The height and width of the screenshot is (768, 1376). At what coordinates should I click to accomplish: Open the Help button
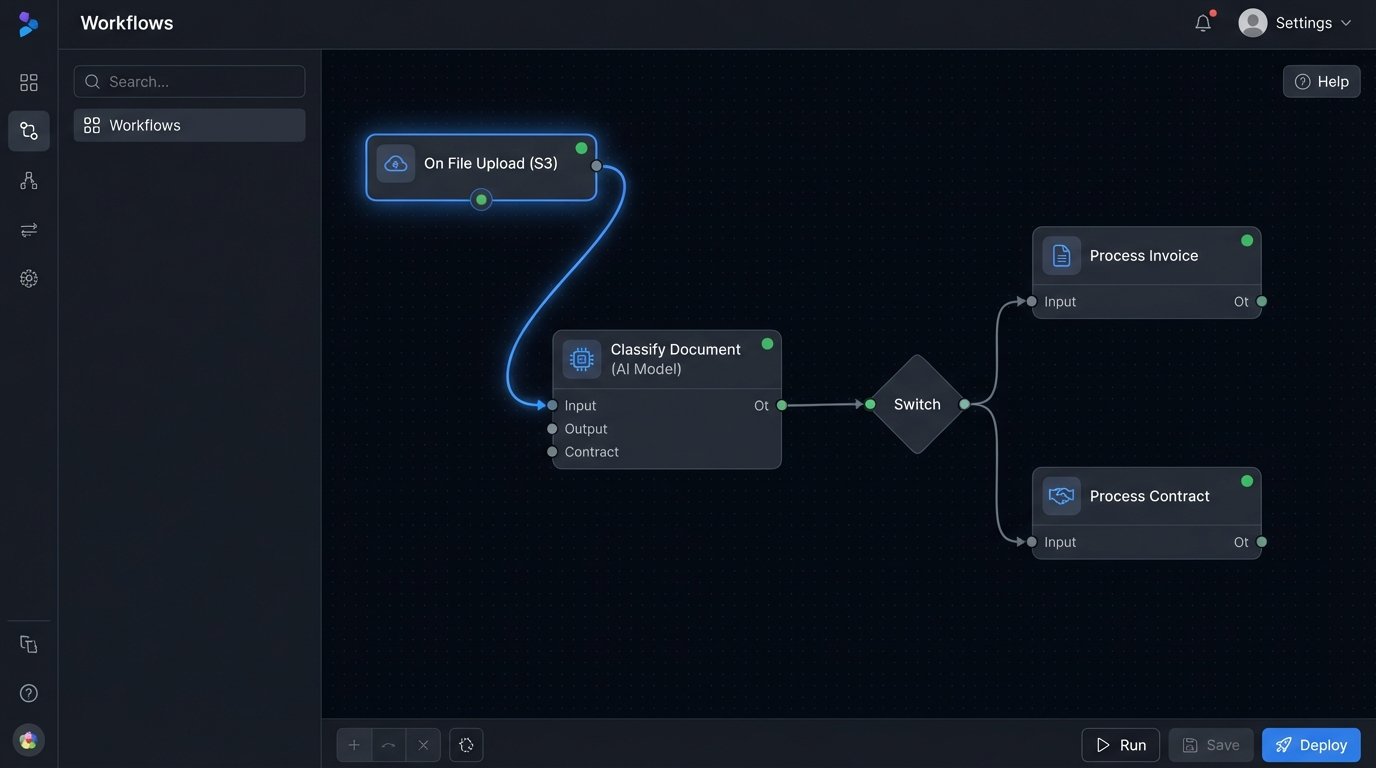coord(1321,82)
